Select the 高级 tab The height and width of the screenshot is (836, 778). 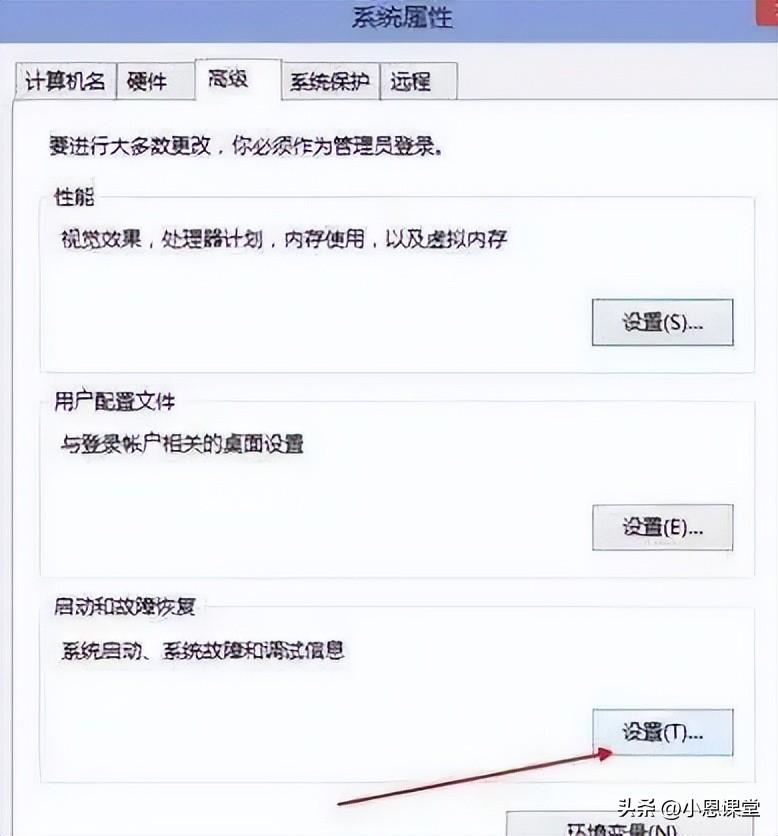pyautogui.click(x=238, y=79)
